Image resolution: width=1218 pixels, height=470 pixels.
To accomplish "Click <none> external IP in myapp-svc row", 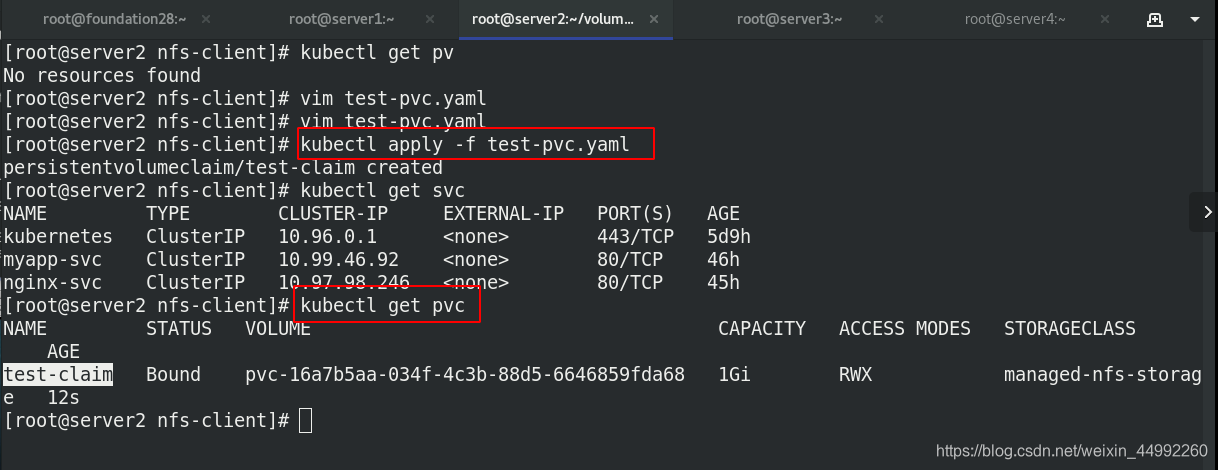I will (476, 260).
